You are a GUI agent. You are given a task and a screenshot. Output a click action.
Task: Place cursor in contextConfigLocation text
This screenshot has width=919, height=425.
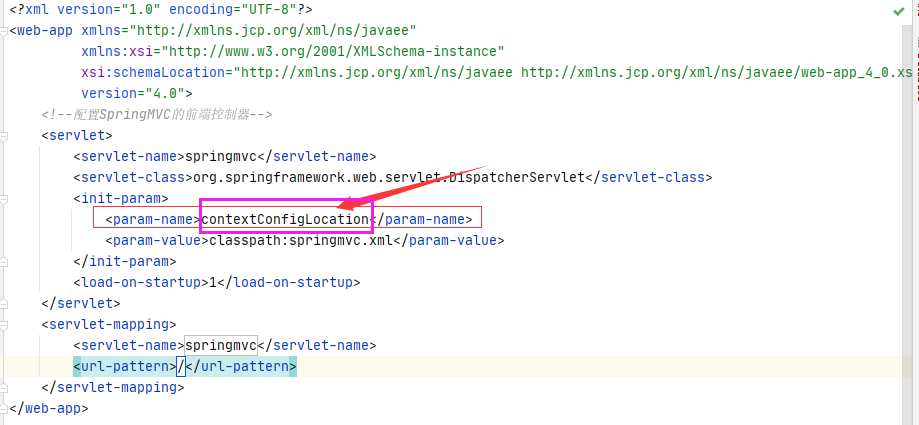(285, 219)
